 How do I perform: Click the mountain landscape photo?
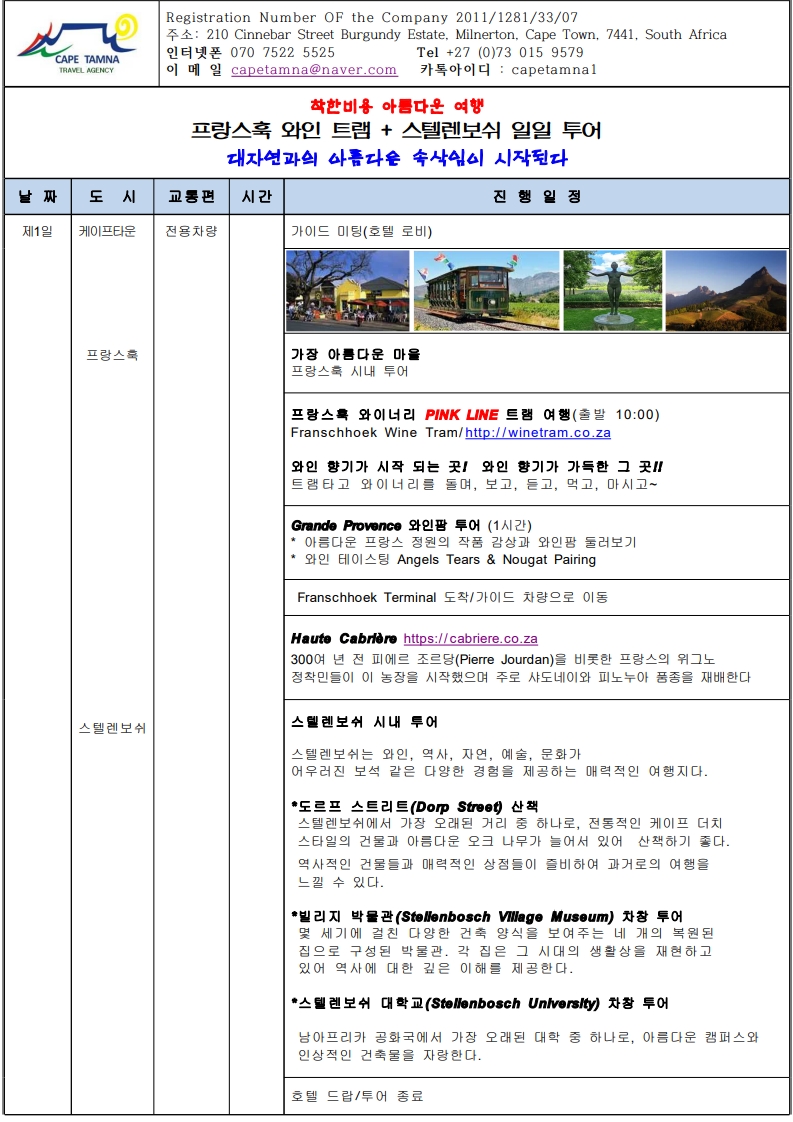click(725, 290)
